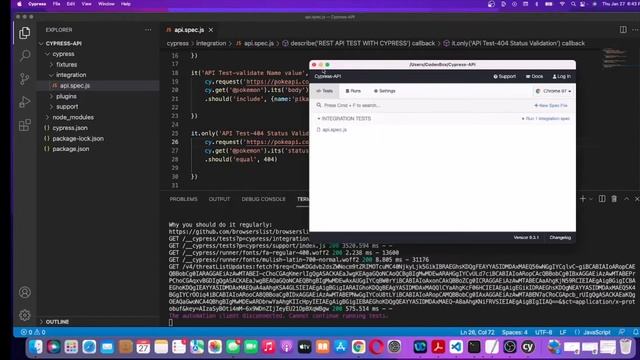640x360 pixels.
Task: Collapse the integration folder
Action: (x=51, y=75)
